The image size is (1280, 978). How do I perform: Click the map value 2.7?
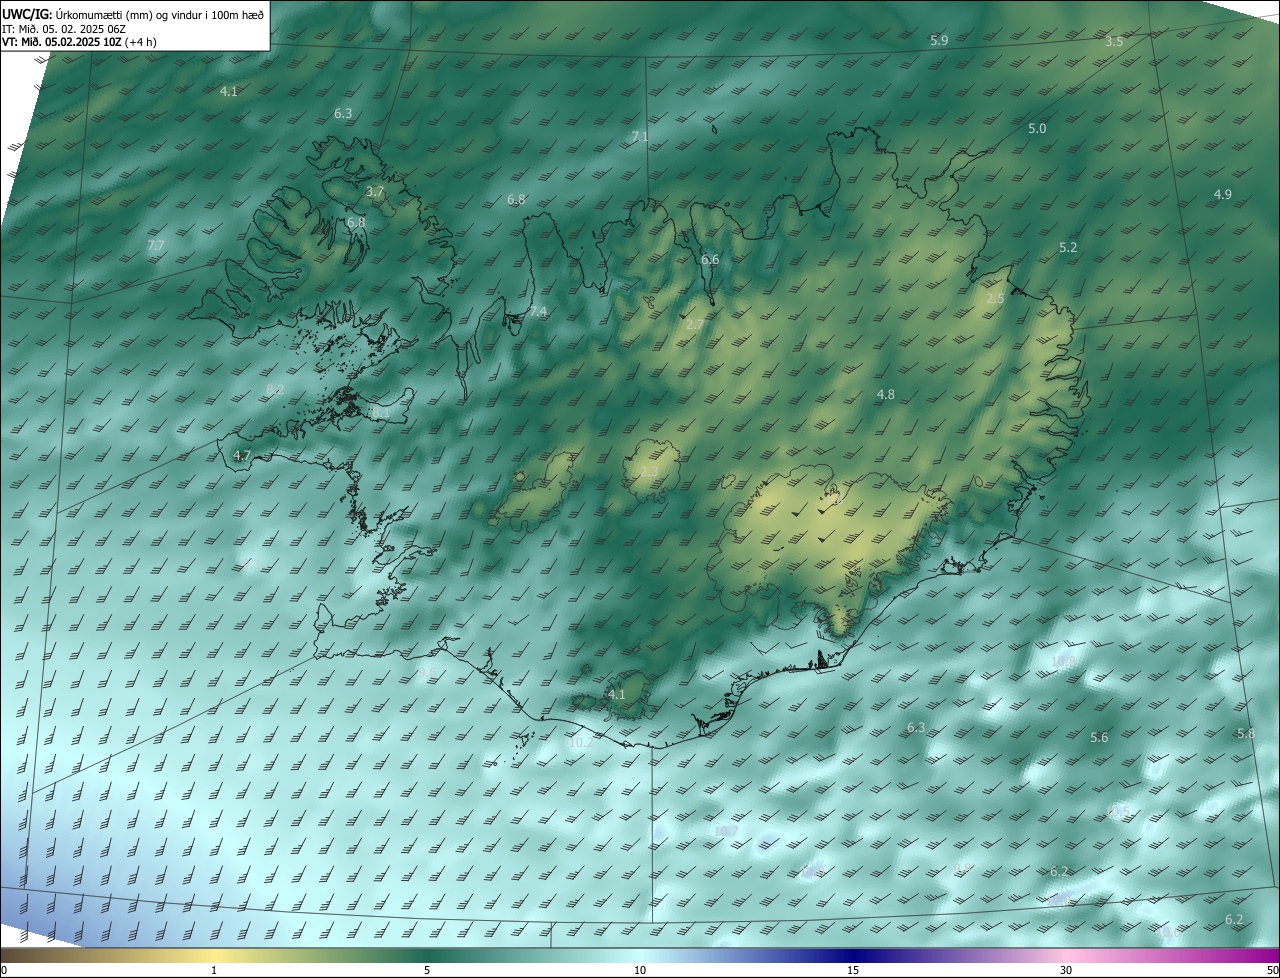pos(694,325)
